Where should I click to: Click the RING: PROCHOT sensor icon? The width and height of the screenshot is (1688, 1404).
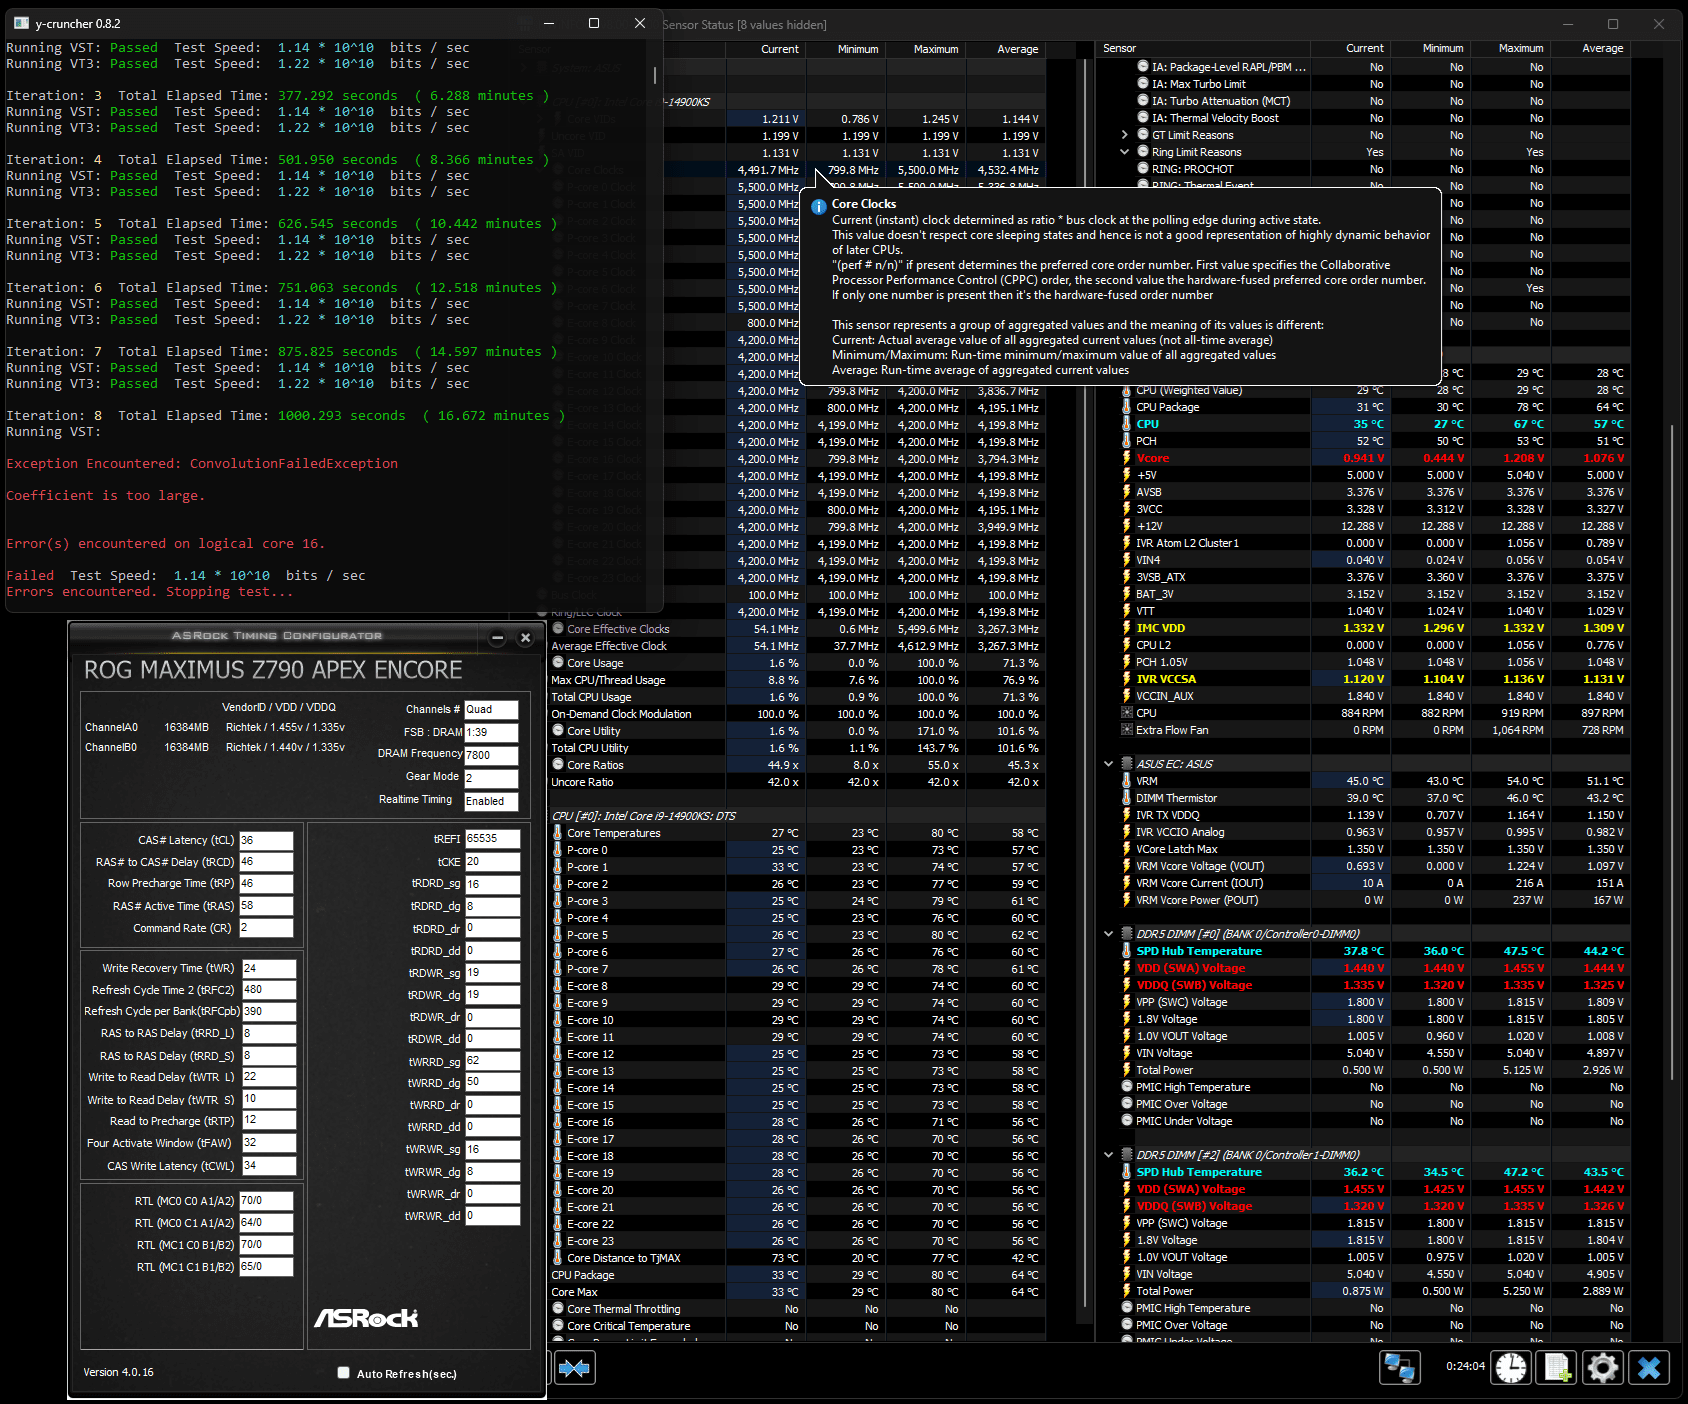click(1143, 169)
